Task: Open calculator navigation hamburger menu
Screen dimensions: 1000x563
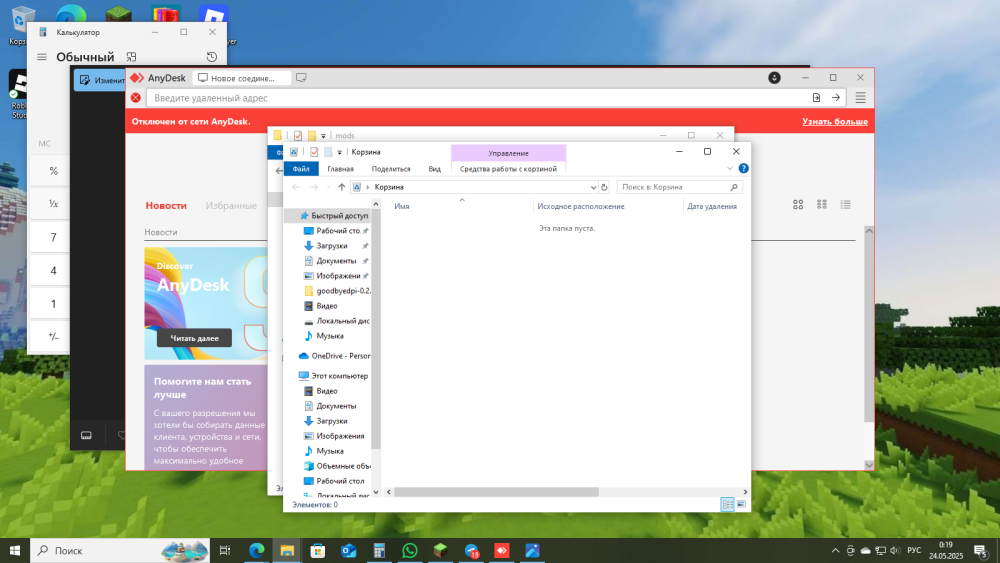Action: (x=42, y=57)
